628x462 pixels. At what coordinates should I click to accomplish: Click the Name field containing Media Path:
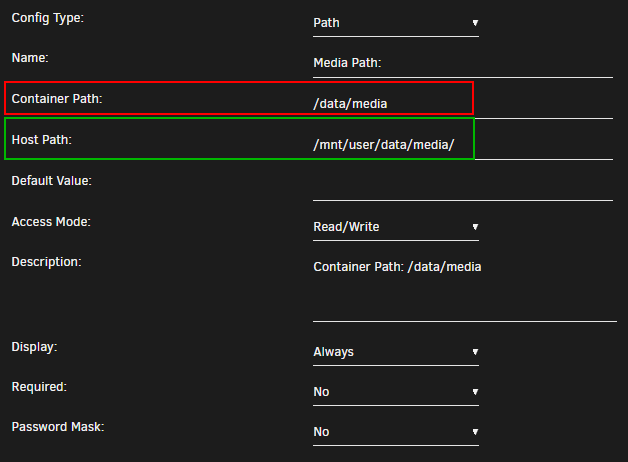pyautogui.click(x=462, y=64)
